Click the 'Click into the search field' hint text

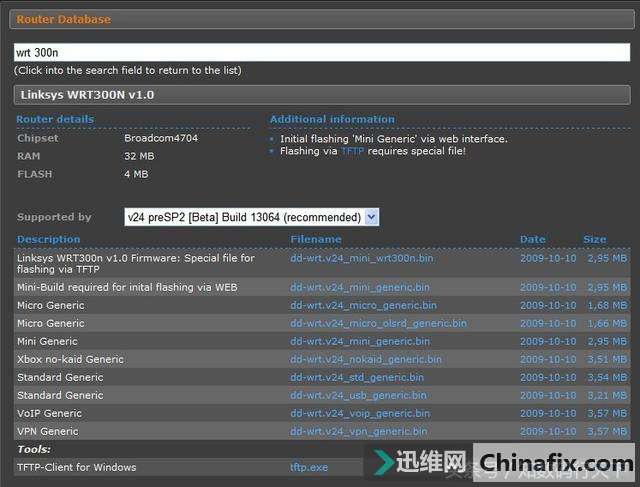pos(128,71)
